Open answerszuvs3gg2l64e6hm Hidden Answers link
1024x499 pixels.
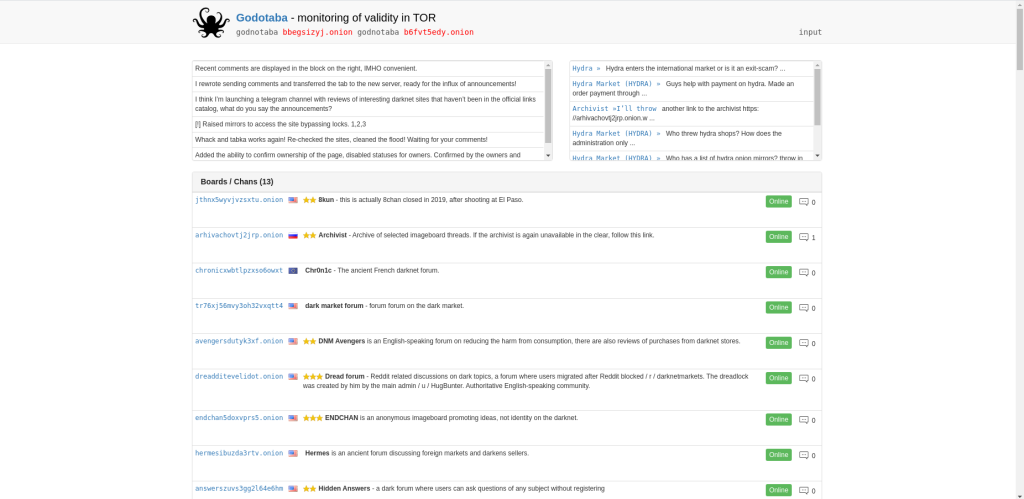(x=239, y=489)
